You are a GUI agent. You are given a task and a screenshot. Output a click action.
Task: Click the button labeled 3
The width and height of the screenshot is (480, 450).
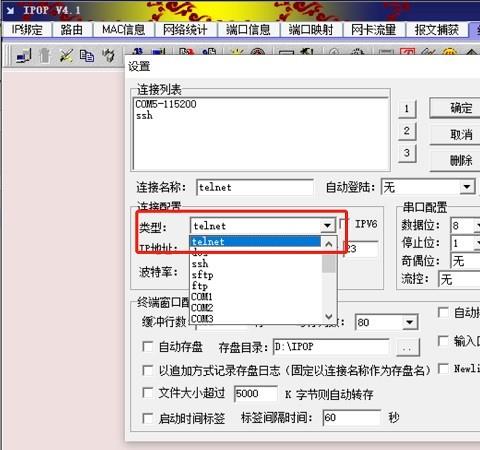point(407,153)
